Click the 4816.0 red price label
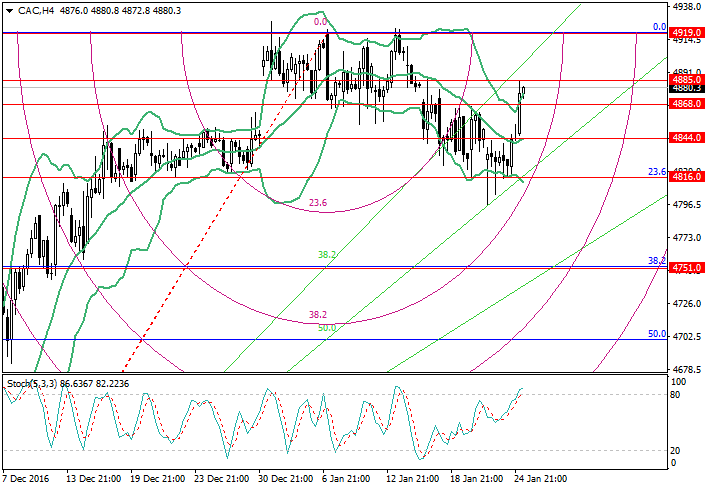The width and height of the screenshot is (707, 490). tap(687, 177)
